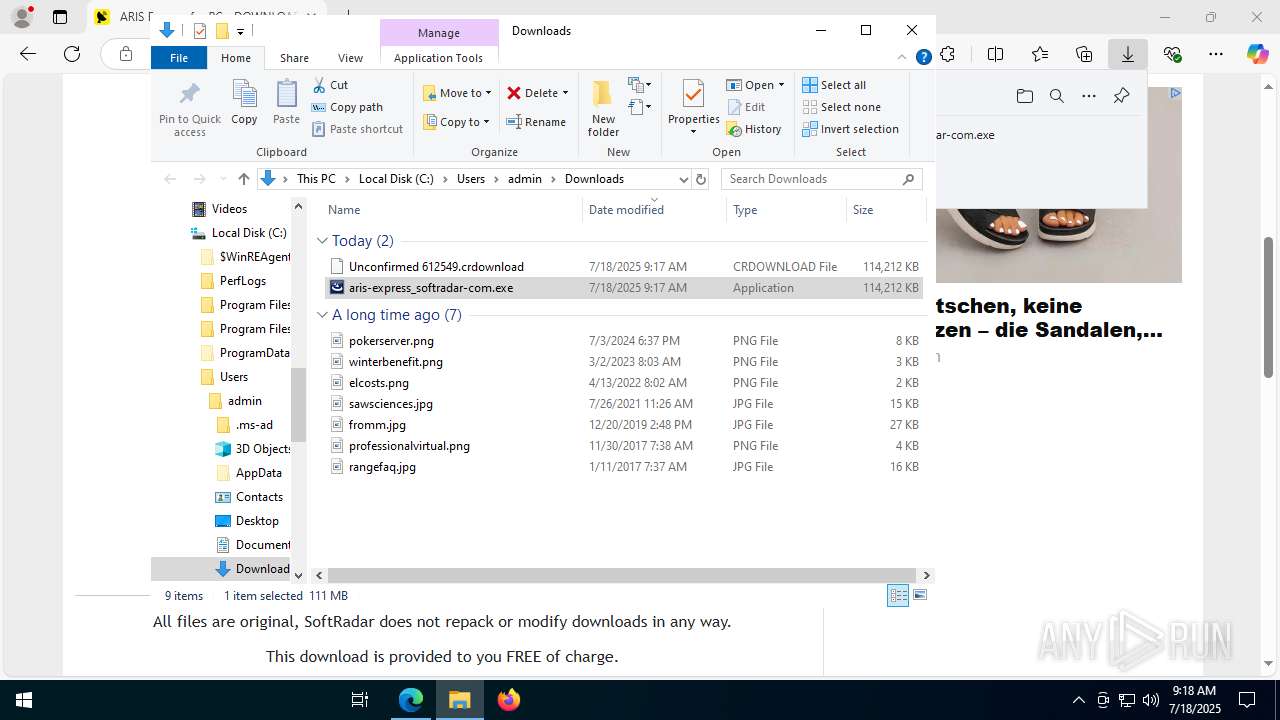Image resolution: width=1280 pixels, height=720 pixels.
Task: Open the File menu
Action: click(179, 58)
